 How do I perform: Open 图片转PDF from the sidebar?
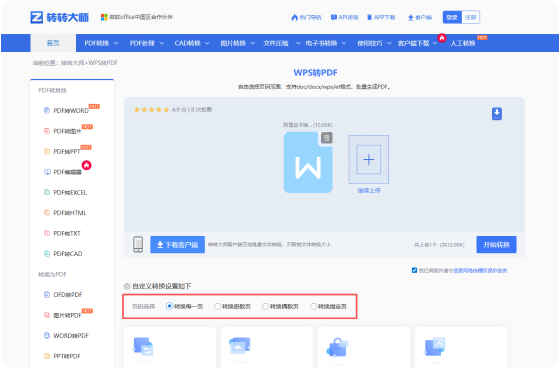[68, 315]
